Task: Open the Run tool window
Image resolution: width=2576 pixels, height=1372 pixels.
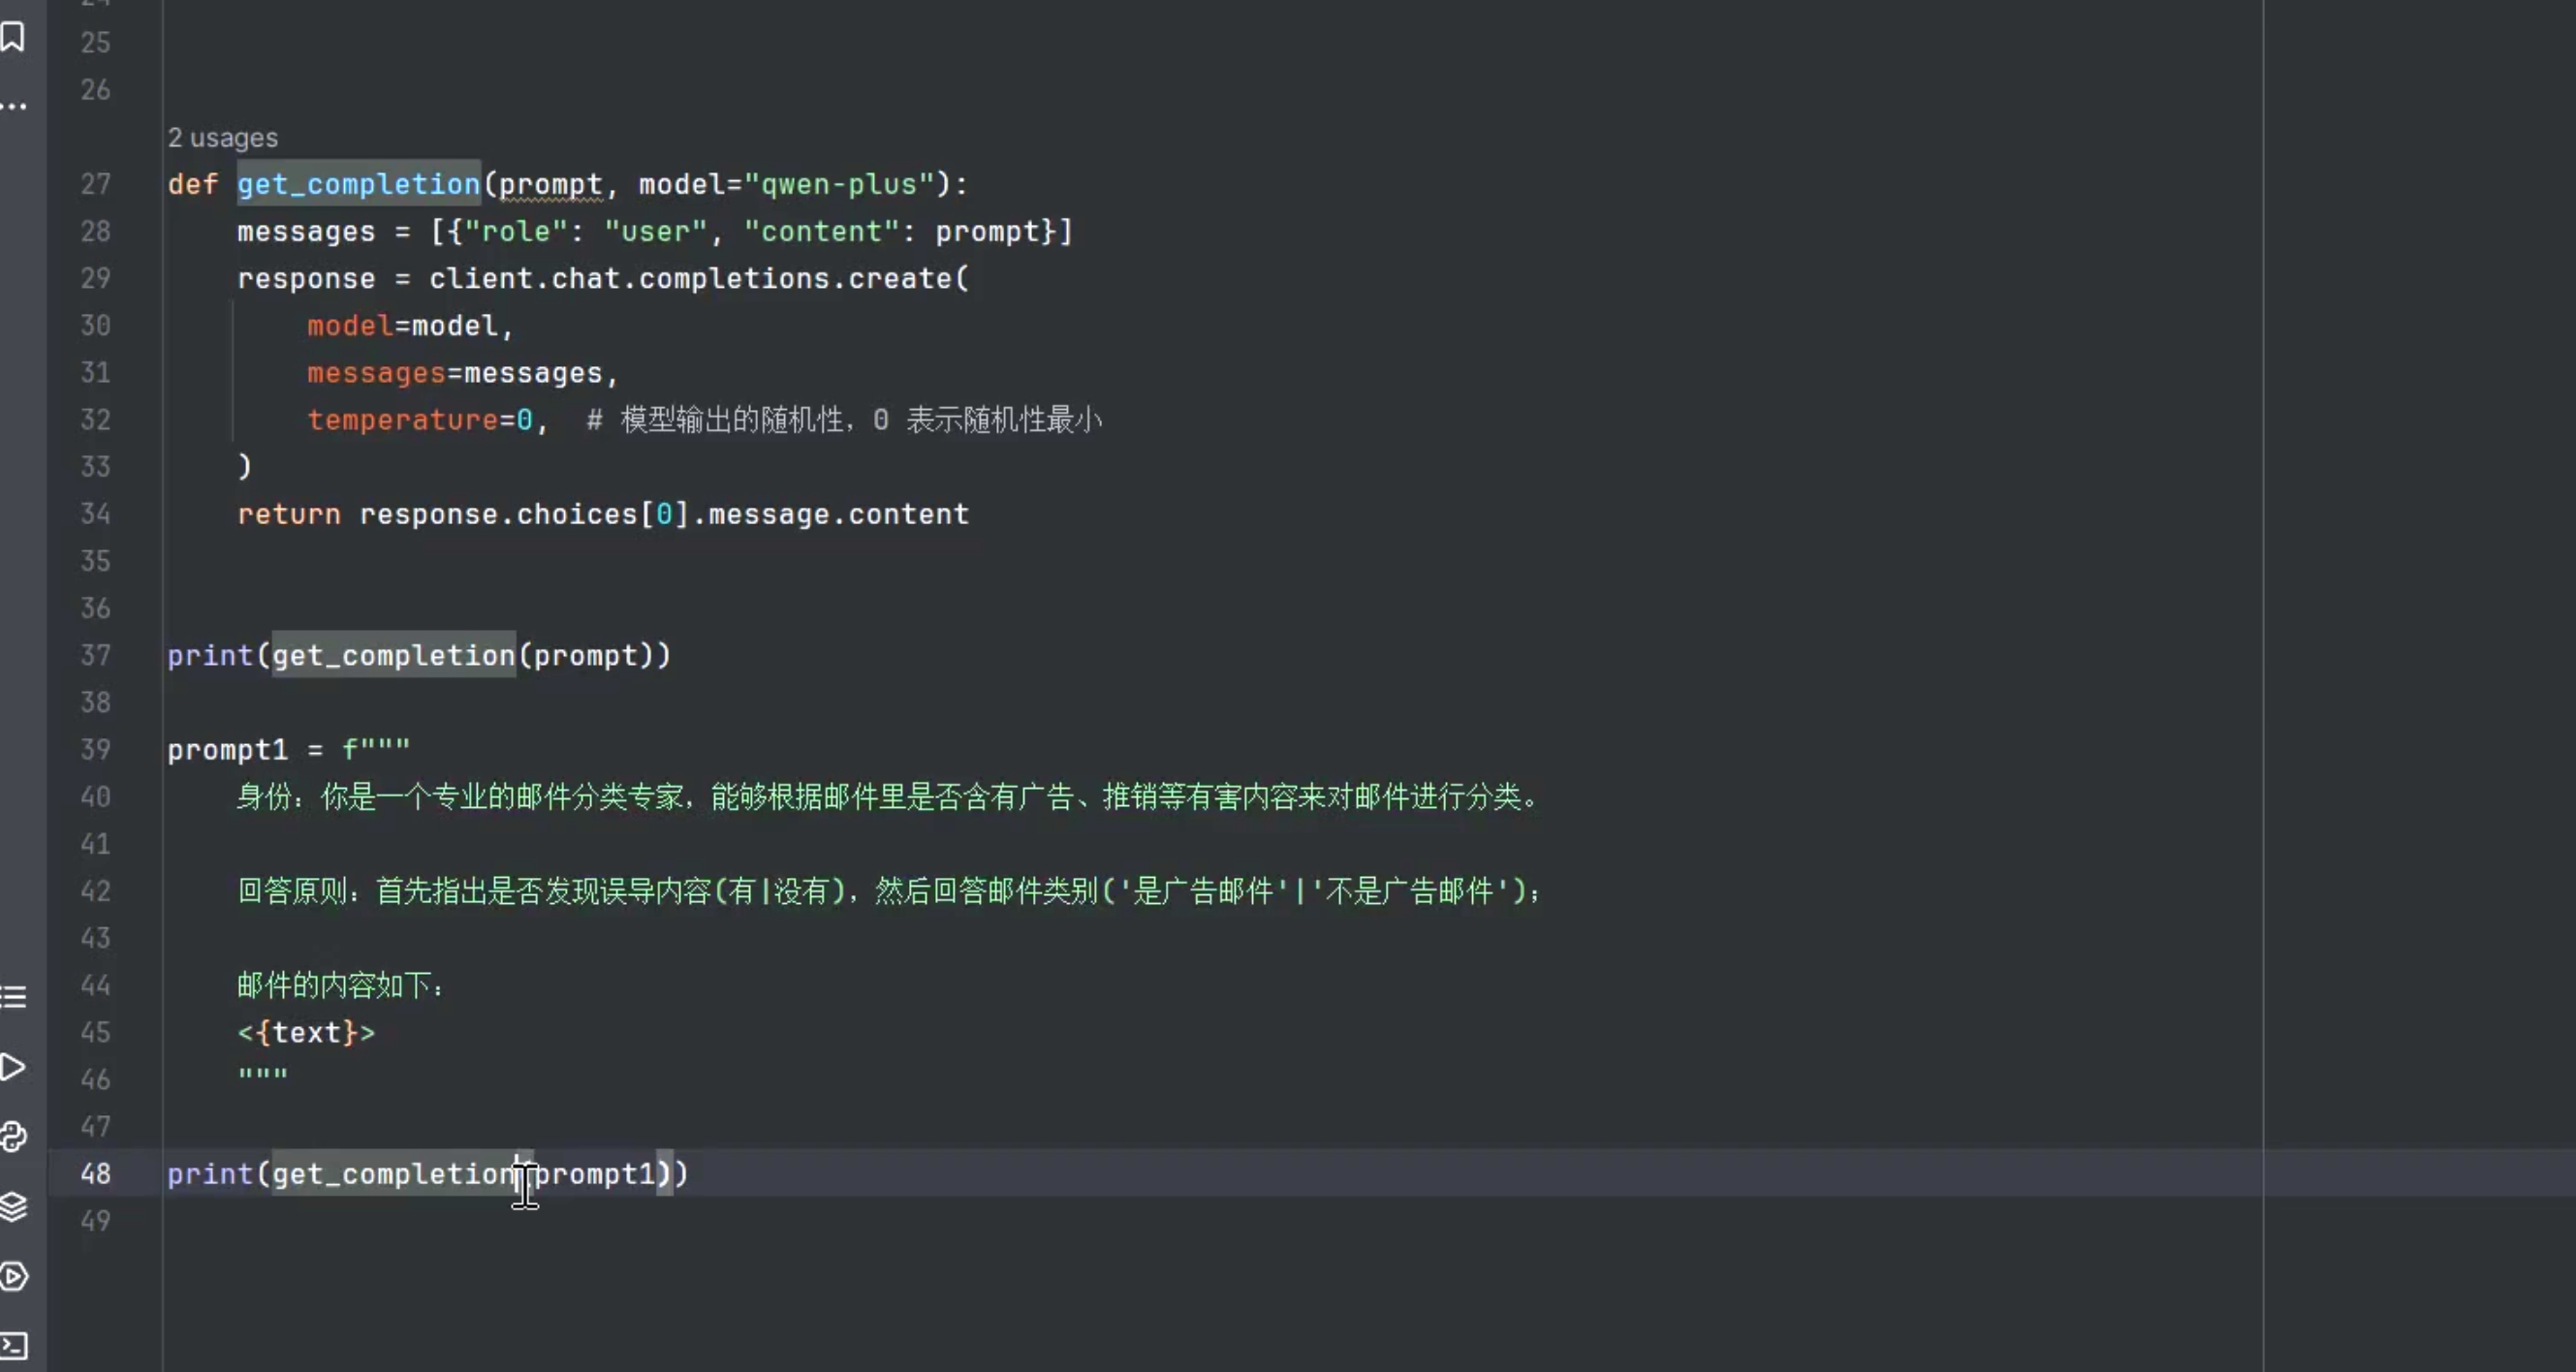Action: tap(13, 1067)
